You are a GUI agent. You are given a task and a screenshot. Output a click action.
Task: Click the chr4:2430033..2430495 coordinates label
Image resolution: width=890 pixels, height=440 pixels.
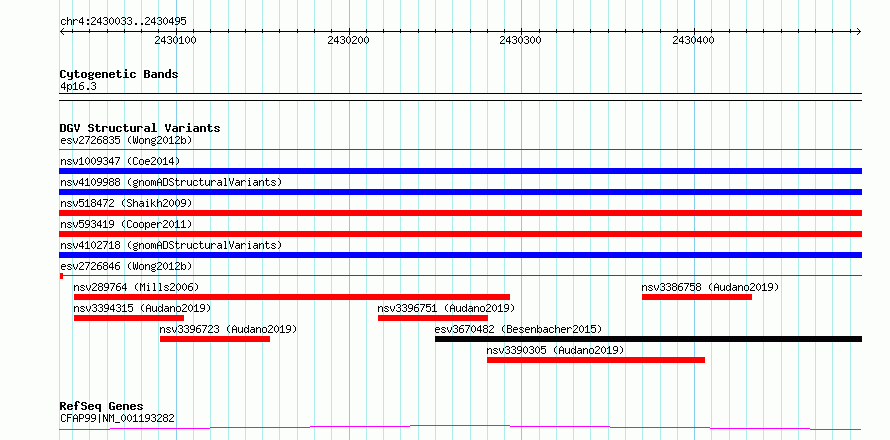click(123, 22)
